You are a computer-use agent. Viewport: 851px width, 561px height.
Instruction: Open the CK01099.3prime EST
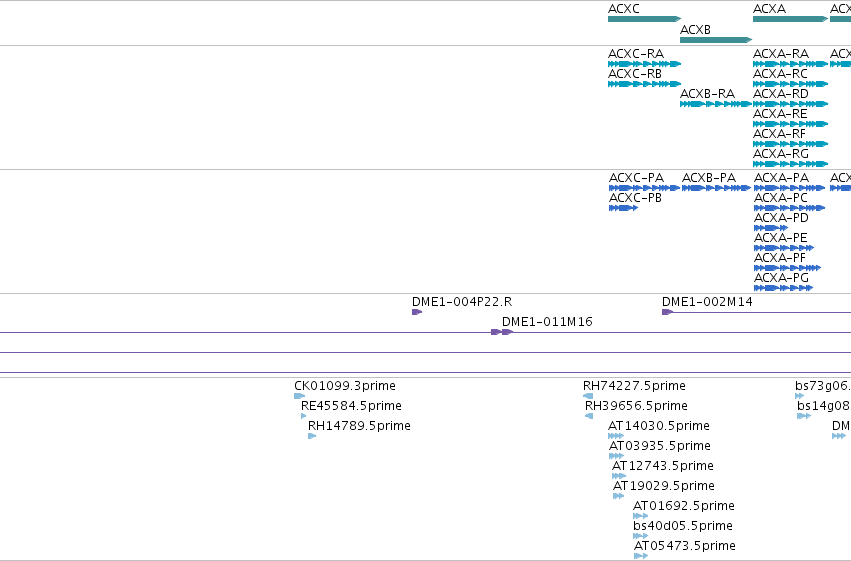(299, 396)
